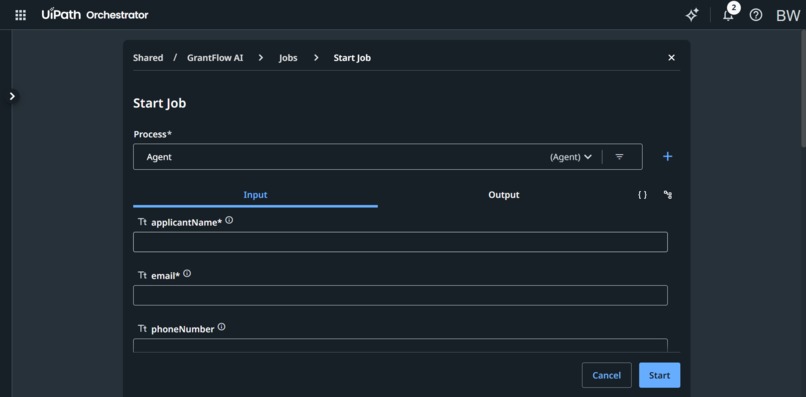The width and height of the screenshot is (806, 397).
Task: Expand the left sidebar with the arrow
Action: pyautogui.click(x=12, y=96)
